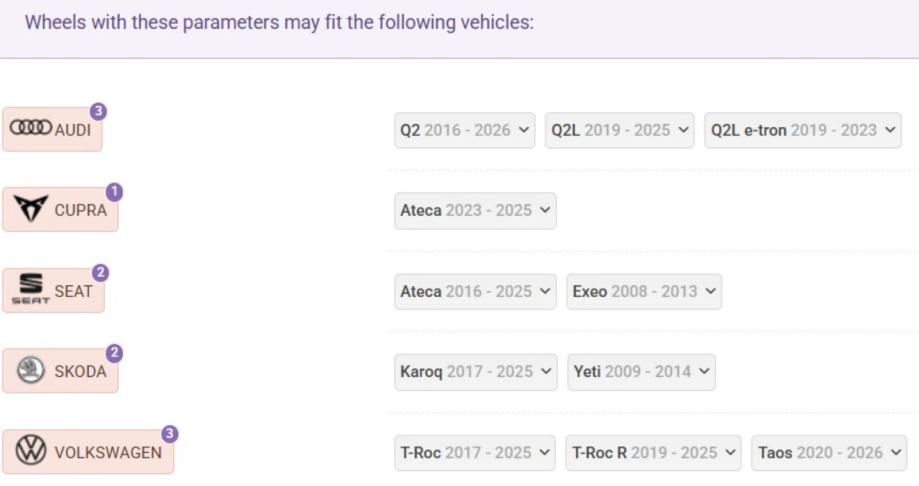Click the SEAT brand logo icon

click(x=28, y=291)
